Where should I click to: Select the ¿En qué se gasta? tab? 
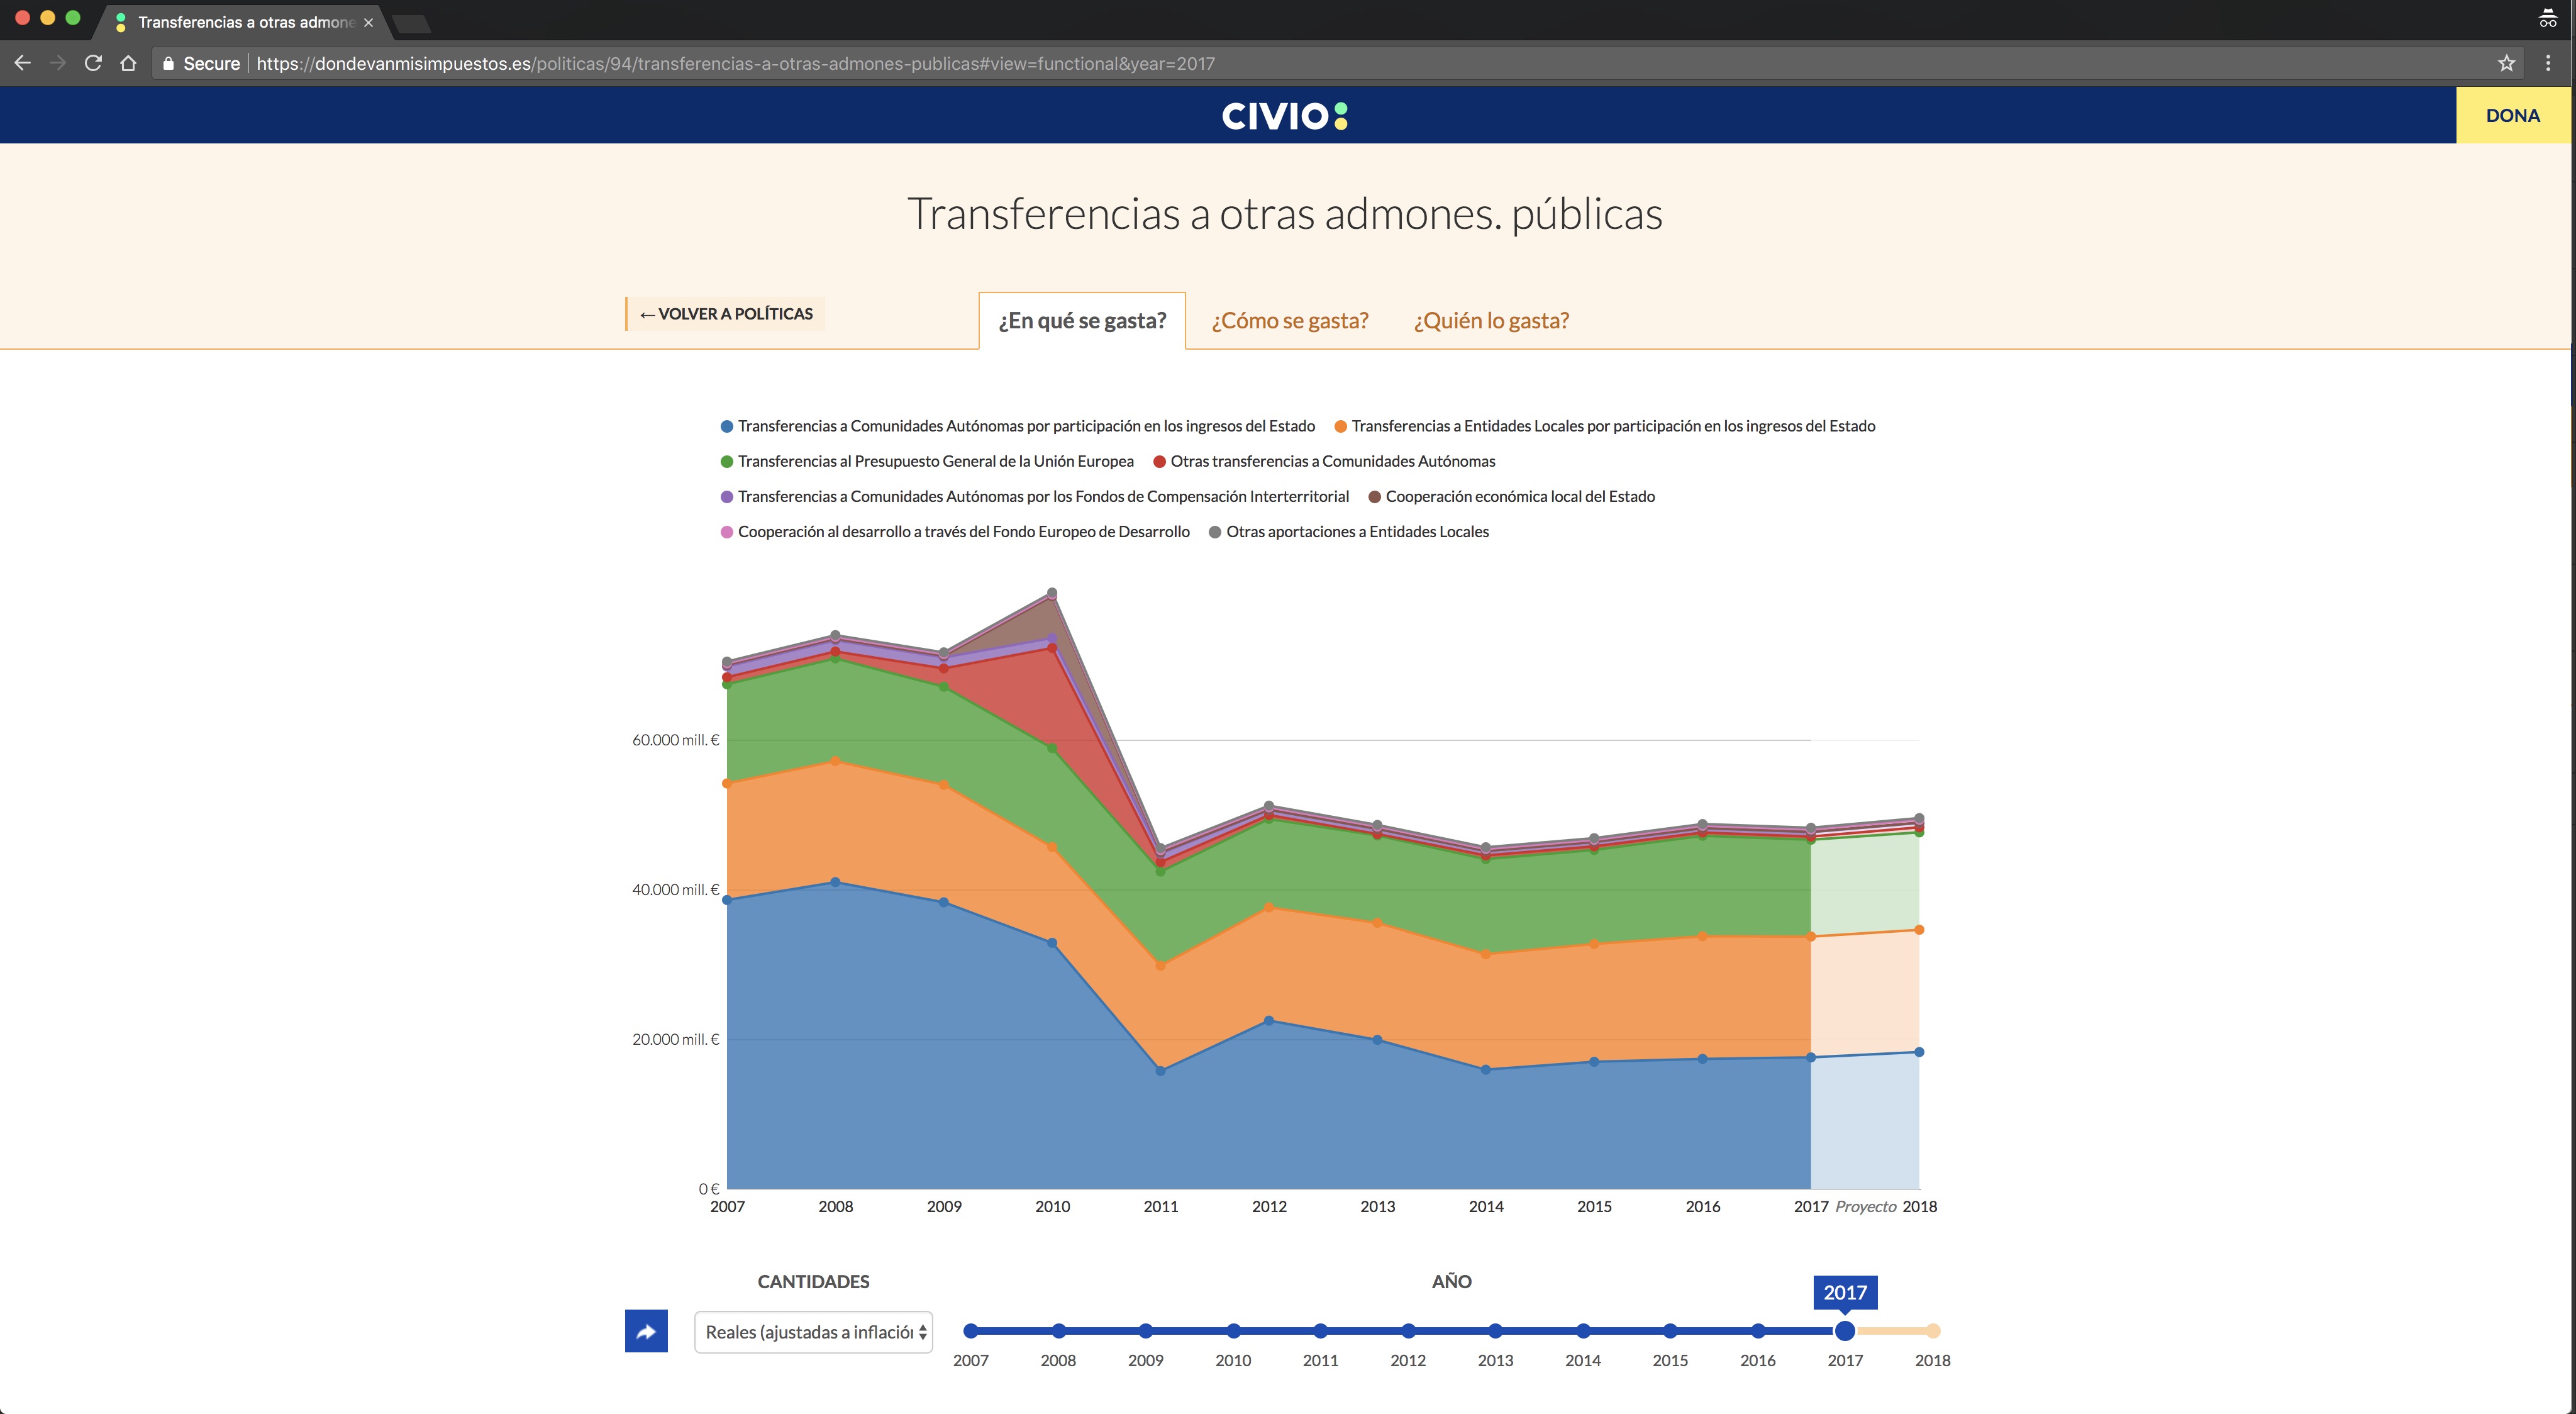[x=1082, y=321]
